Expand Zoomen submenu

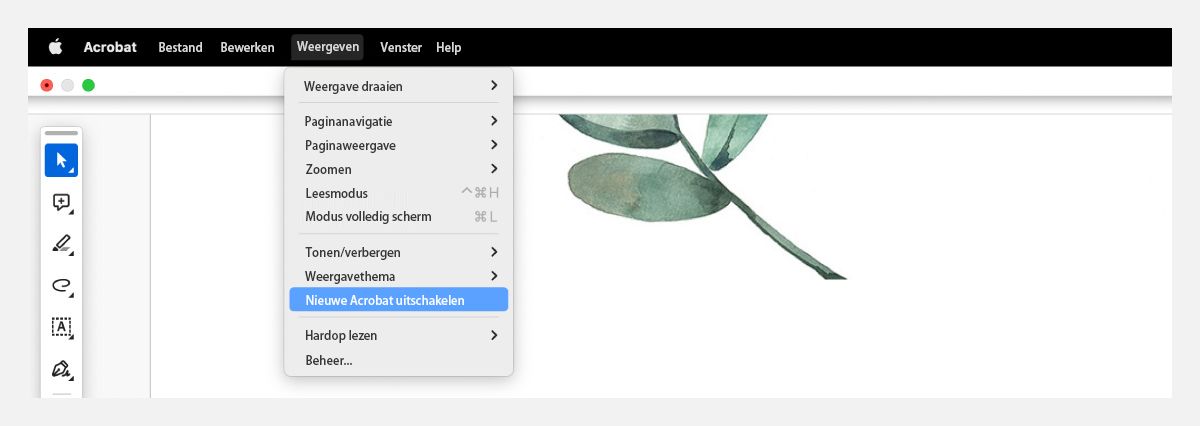pyautogui.click(x=399, y=169)
